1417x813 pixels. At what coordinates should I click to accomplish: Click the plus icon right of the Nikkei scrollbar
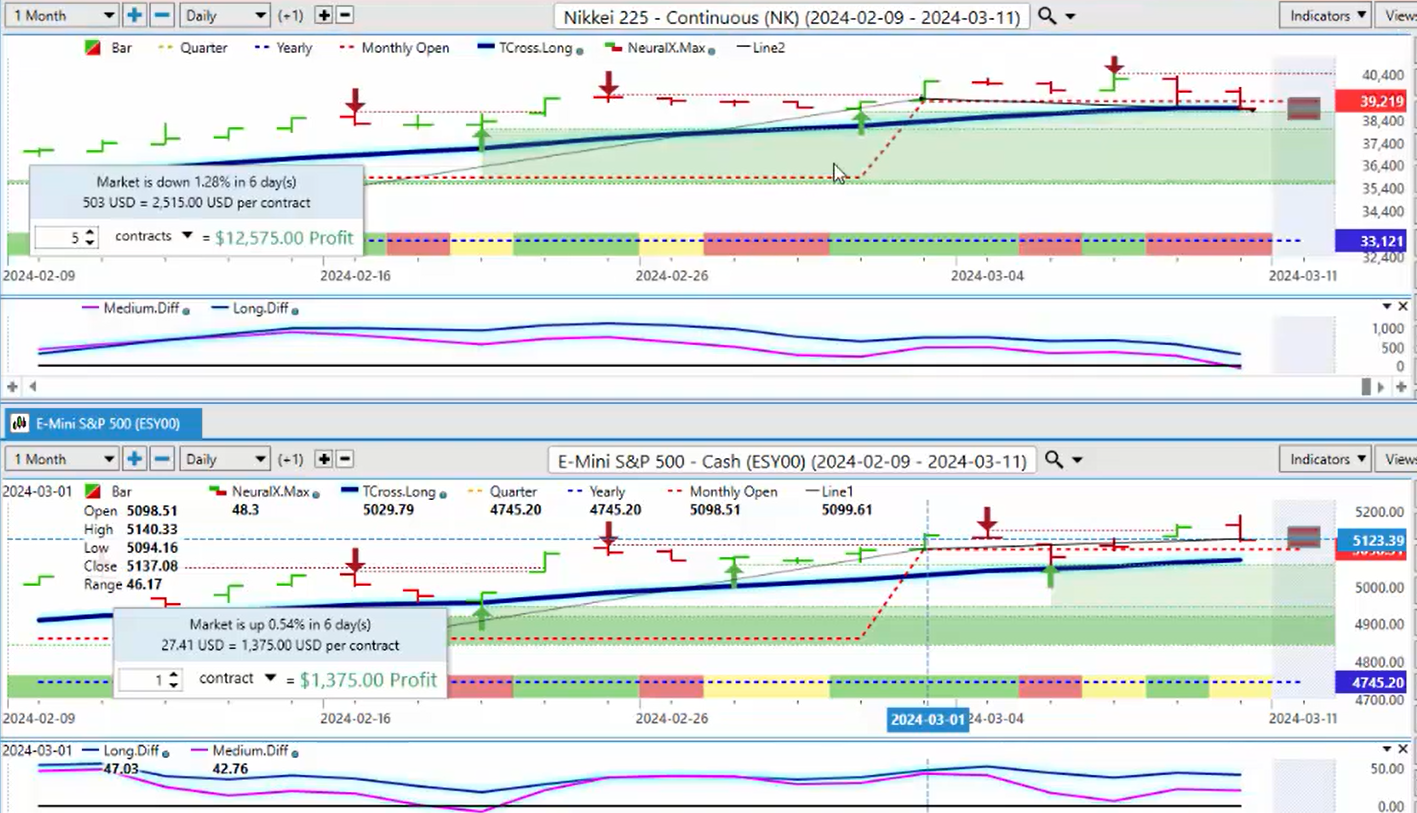coord(1402,386)
